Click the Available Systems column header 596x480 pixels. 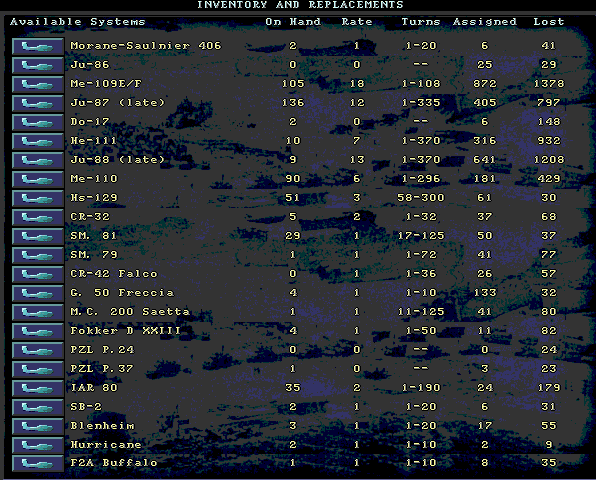[78, 22]
